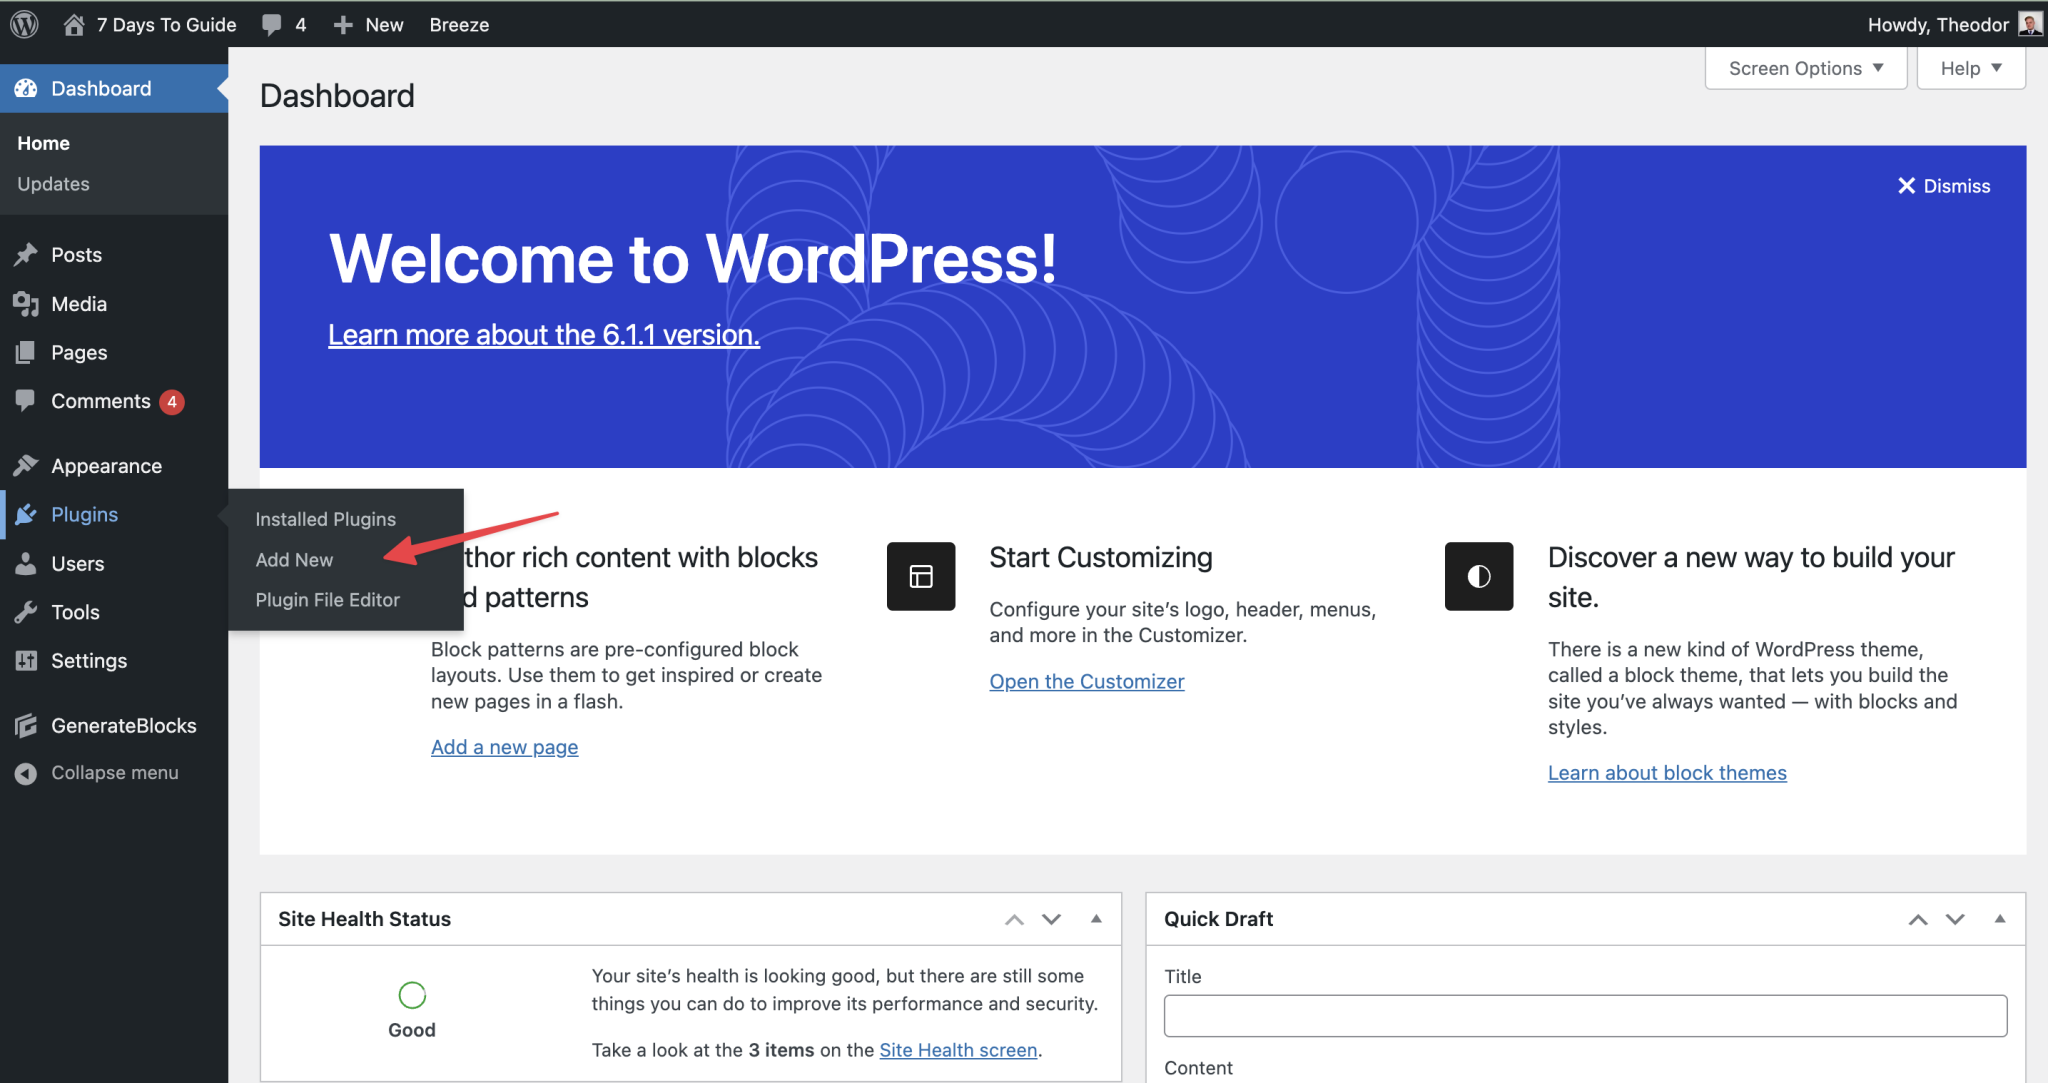
Task: Toggle the Site Health Status panel
Action: (1096, 919)
